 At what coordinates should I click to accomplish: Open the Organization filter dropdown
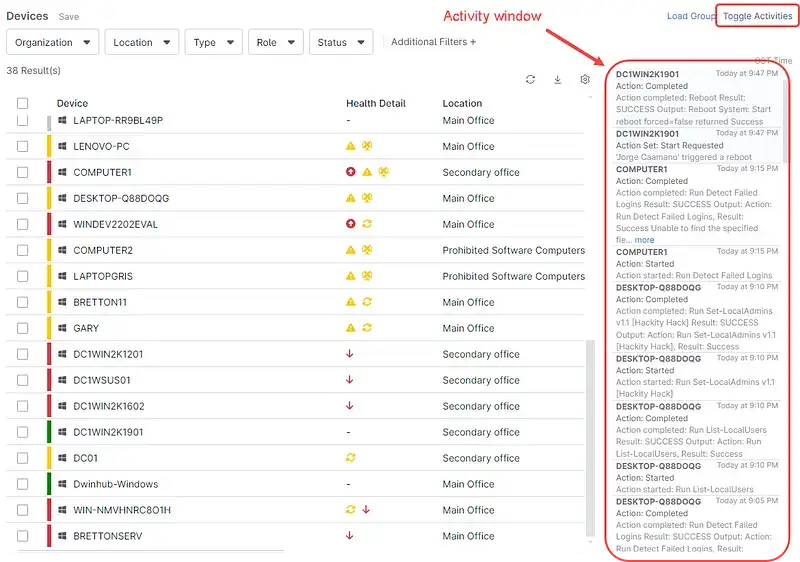[53, 42]
